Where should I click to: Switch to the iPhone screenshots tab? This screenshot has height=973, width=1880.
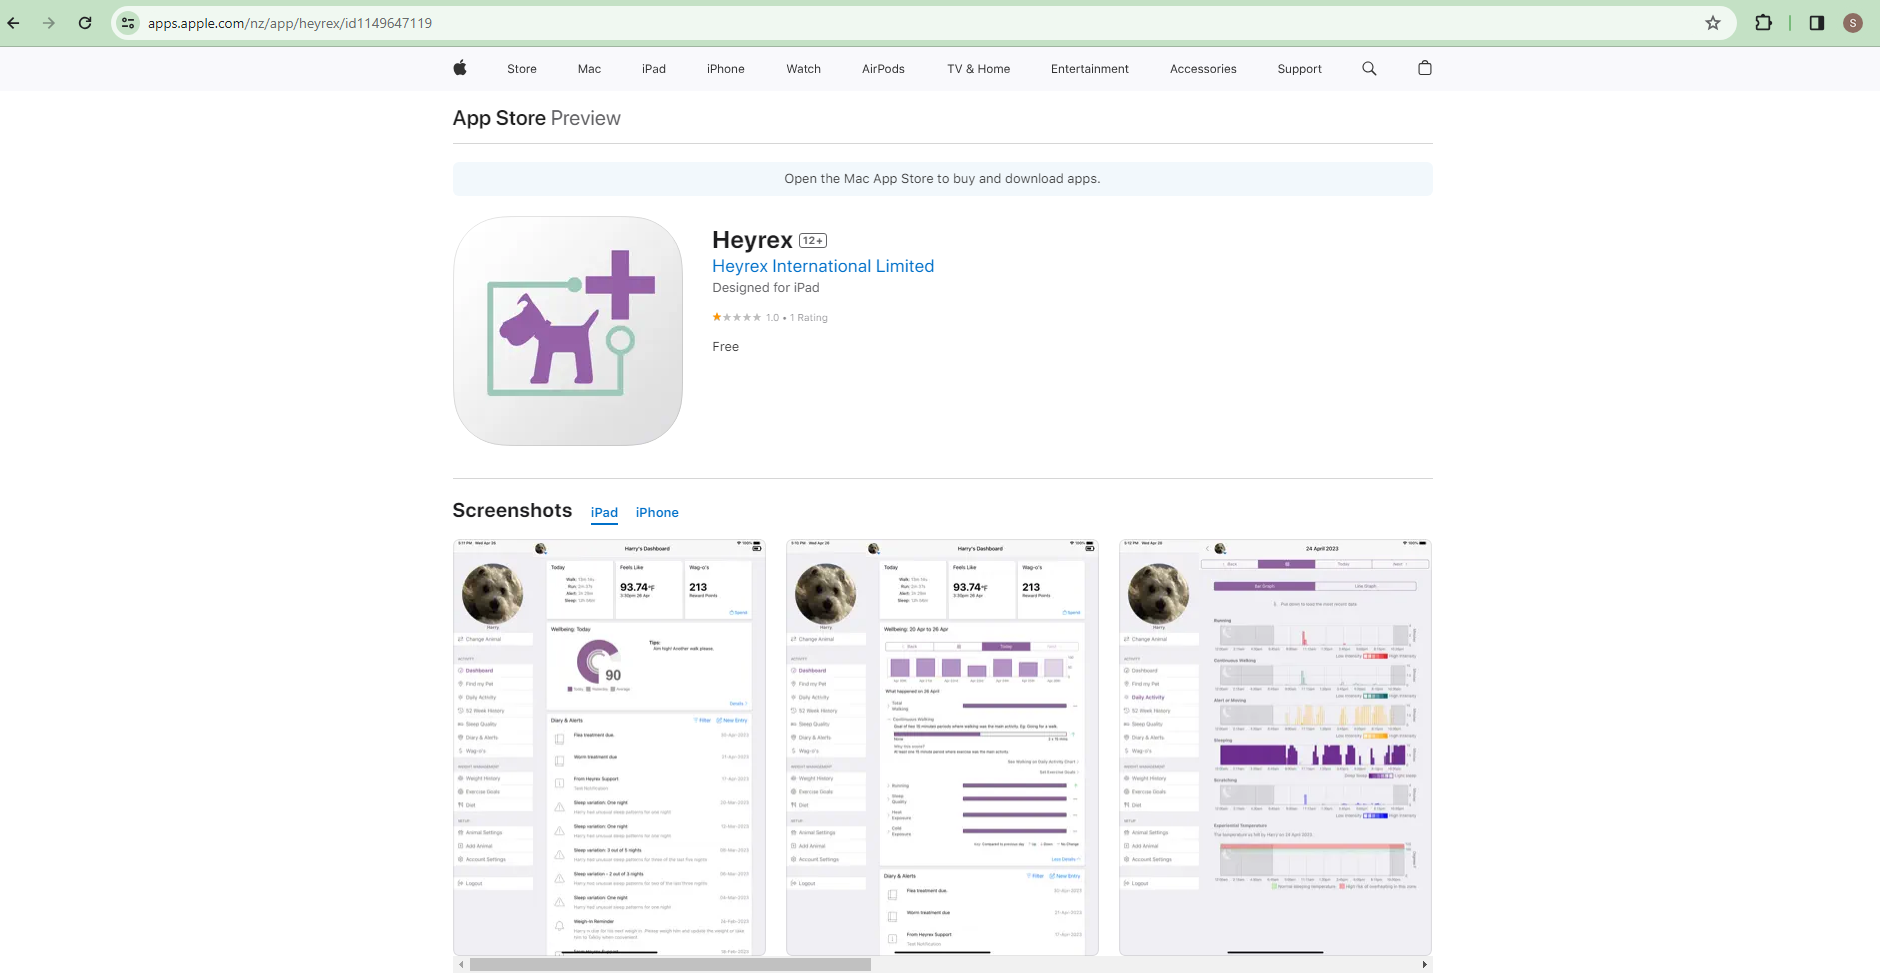coord(657,512)
